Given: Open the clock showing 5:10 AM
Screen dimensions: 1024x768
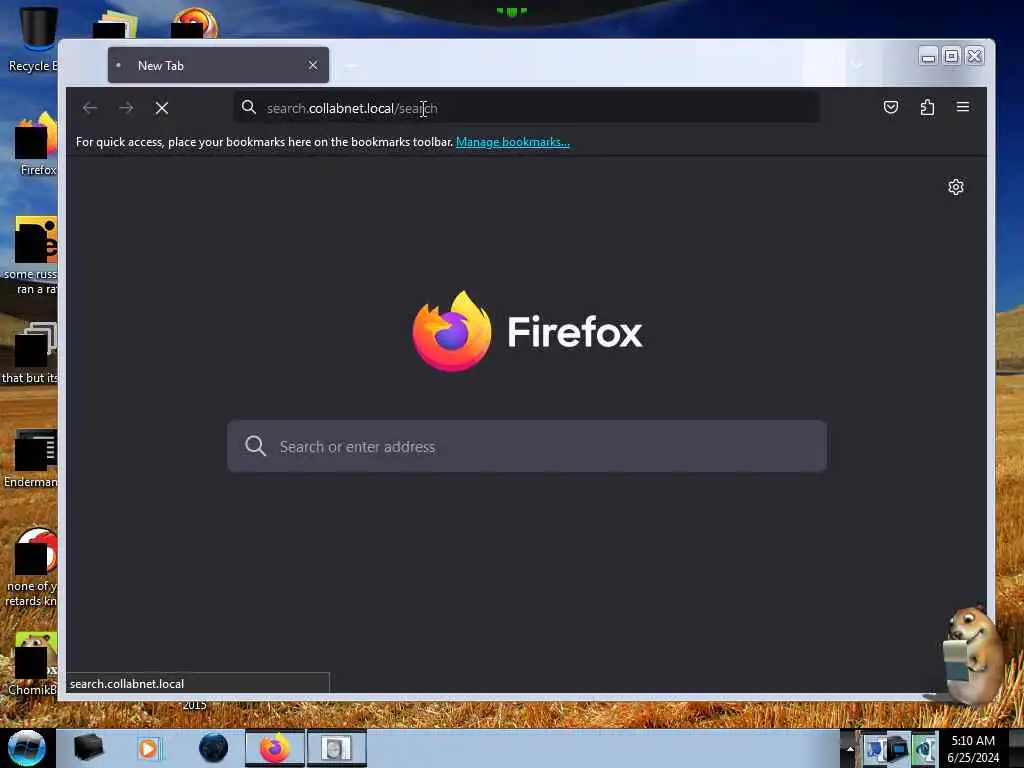Looking at the screenshot, I should [973, 749].
